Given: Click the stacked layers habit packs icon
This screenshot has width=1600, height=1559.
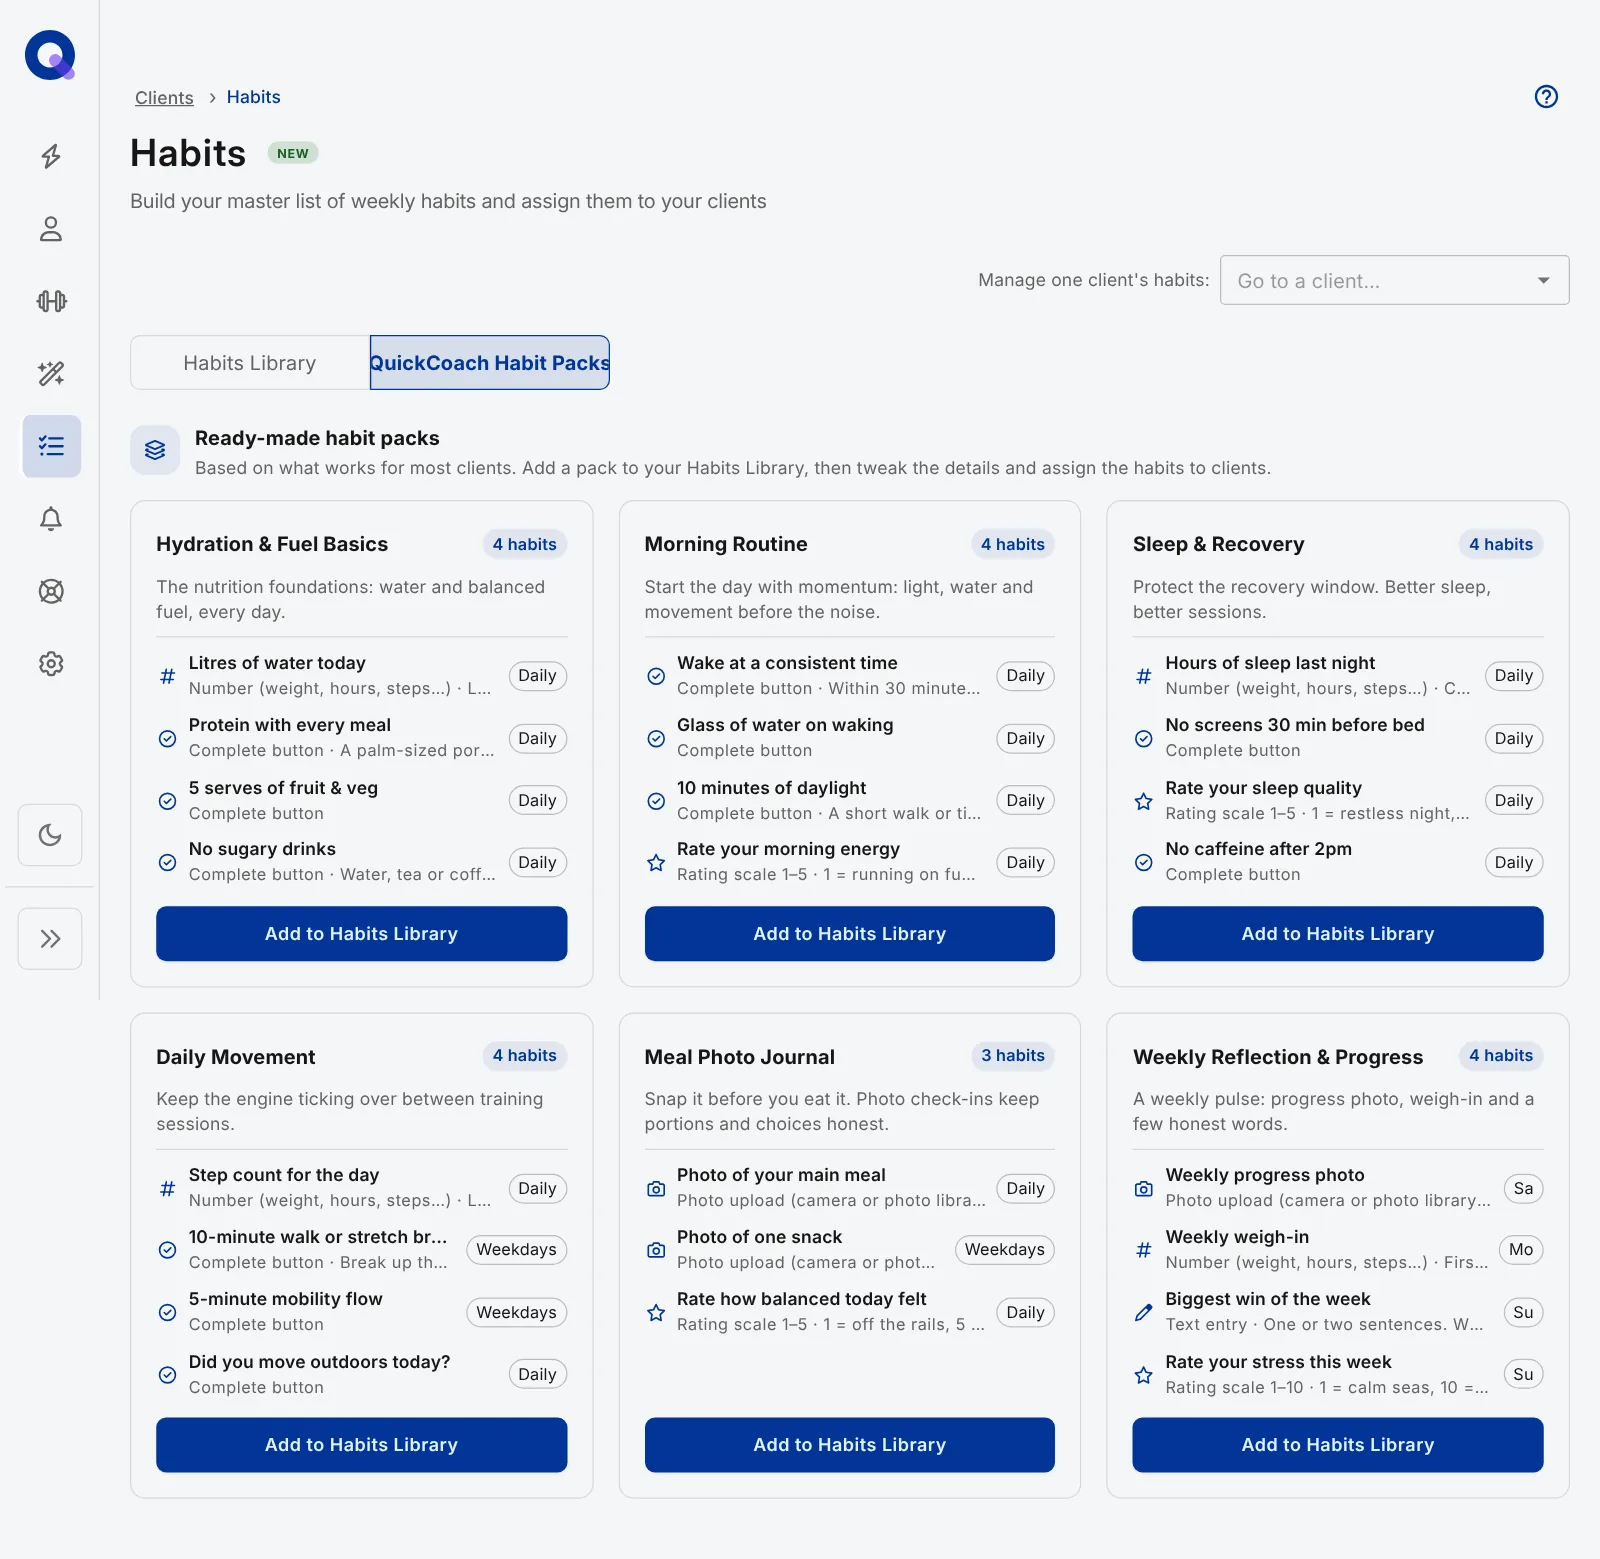Looking at the screenshot, I should point(155,450).
